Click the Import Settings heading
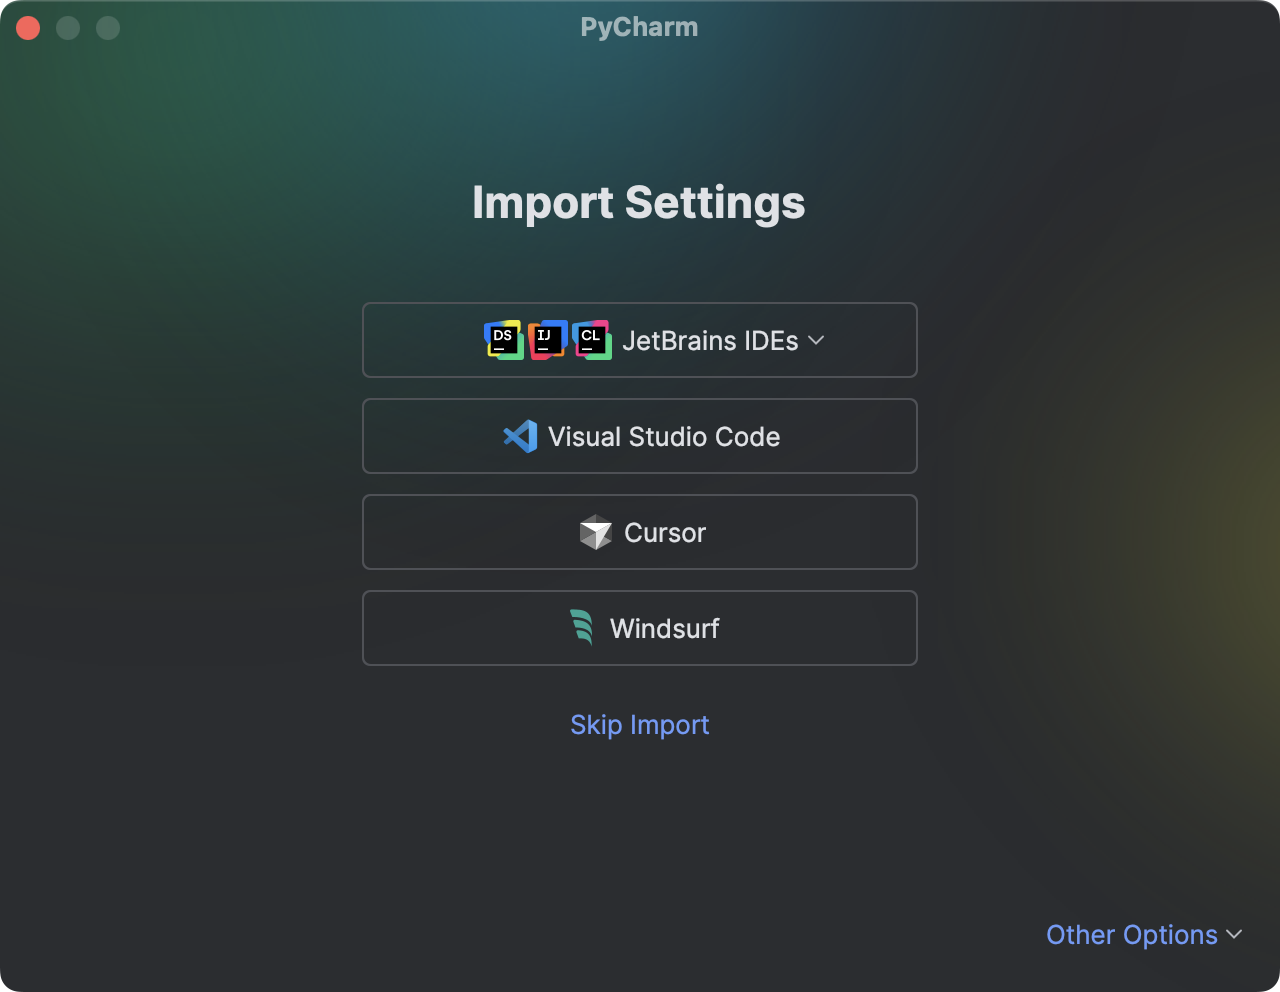 (640, 203)
